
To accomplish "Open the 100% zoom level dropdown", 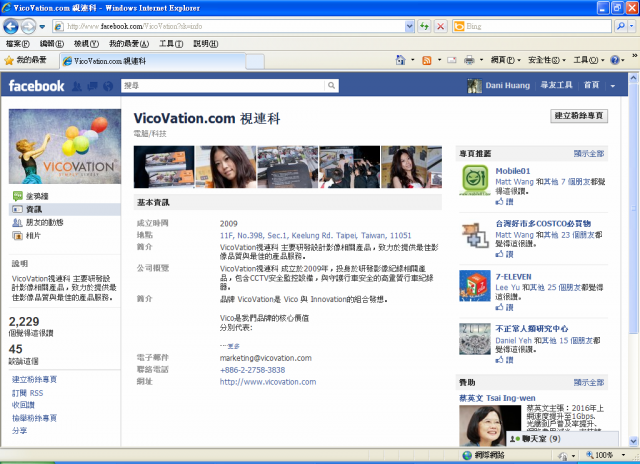I will (x=623, y=455).
